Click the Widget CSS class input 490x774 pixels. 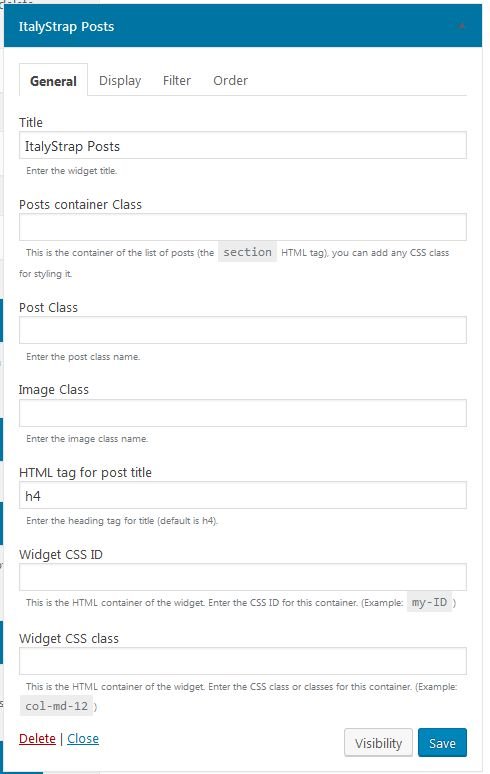tap(243, 661)
